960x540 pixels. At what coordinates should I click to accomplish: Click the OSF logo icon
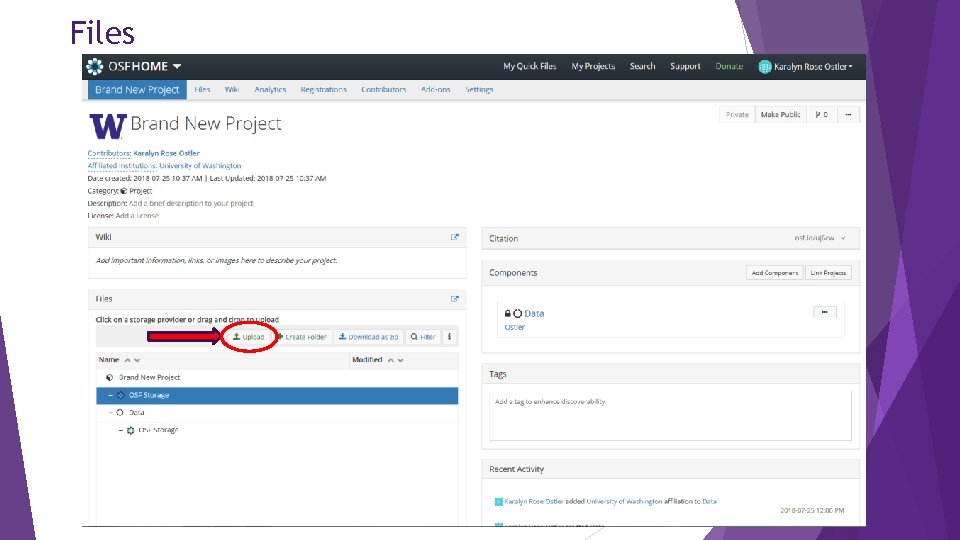(94, 66)
